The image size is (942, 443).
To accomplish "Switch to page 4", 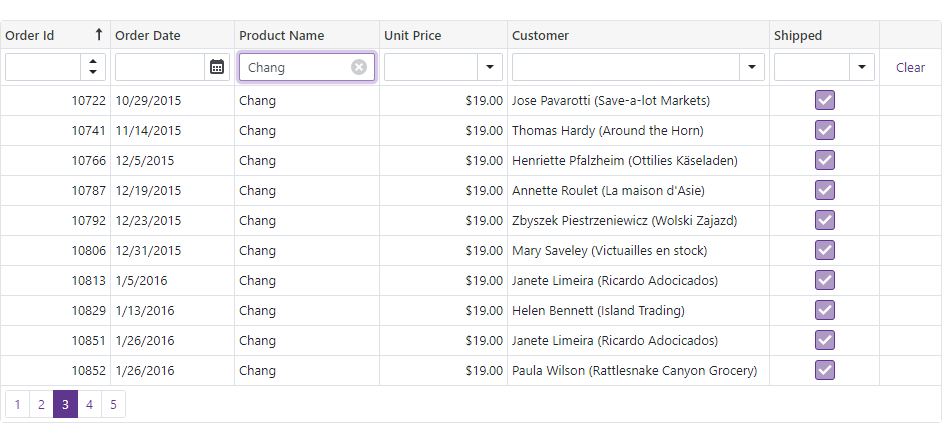I will tap(89, 404).
